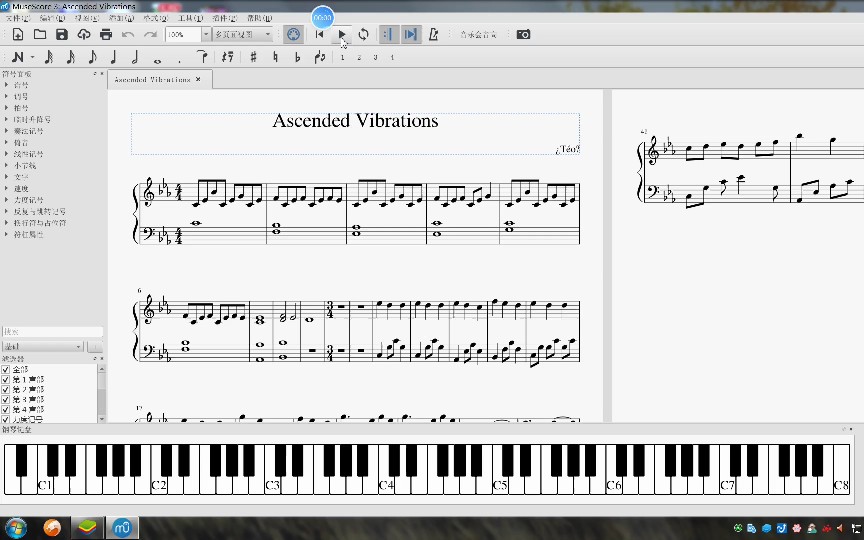
Task: Add a tie to the note
Action: pyautogui.click(x=202, y=56)
